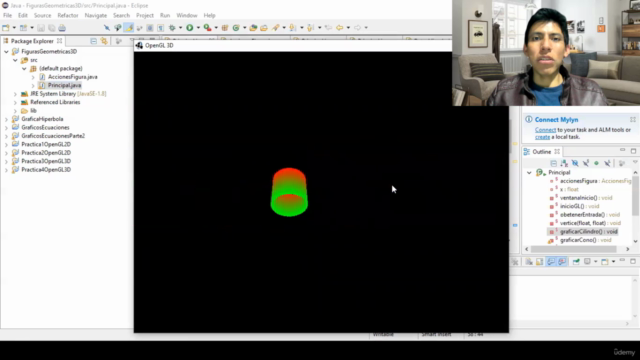This screenshot has height=360, width=640.
Task: Maximize the Outline view panel
Action: coord(633,151)
